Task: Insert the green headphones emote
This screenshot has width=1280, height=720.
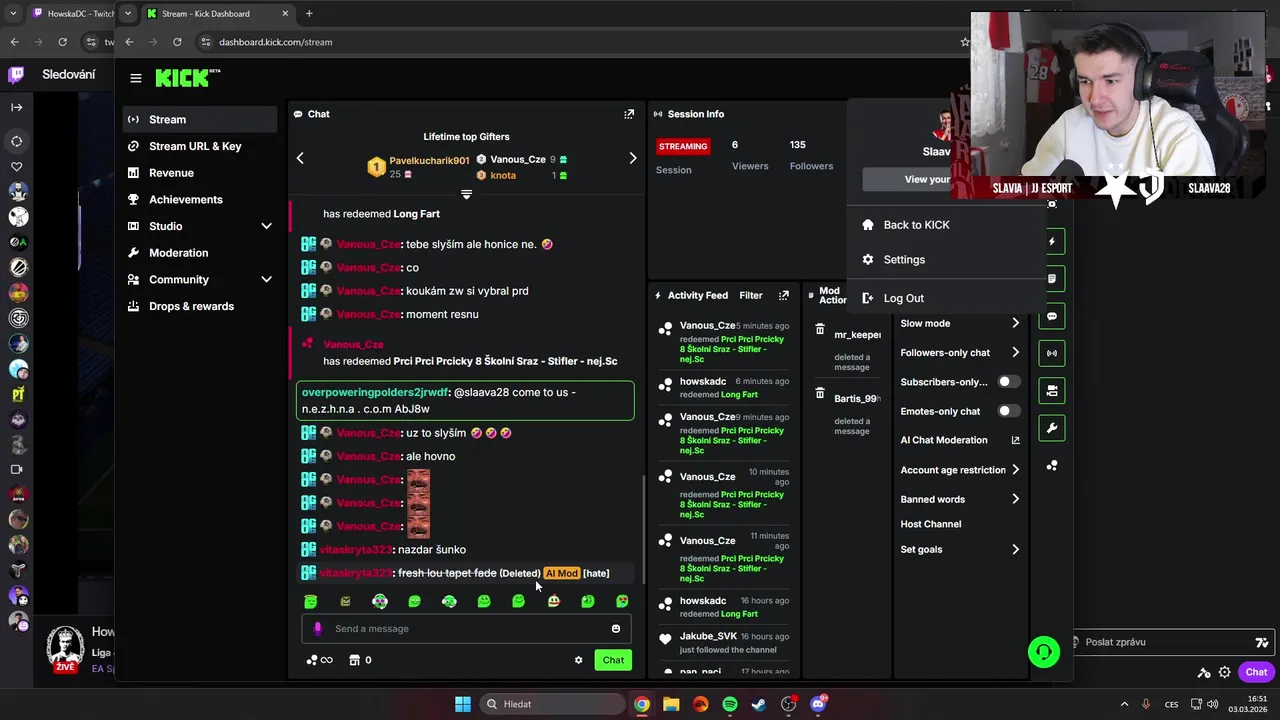Action: 449,601
